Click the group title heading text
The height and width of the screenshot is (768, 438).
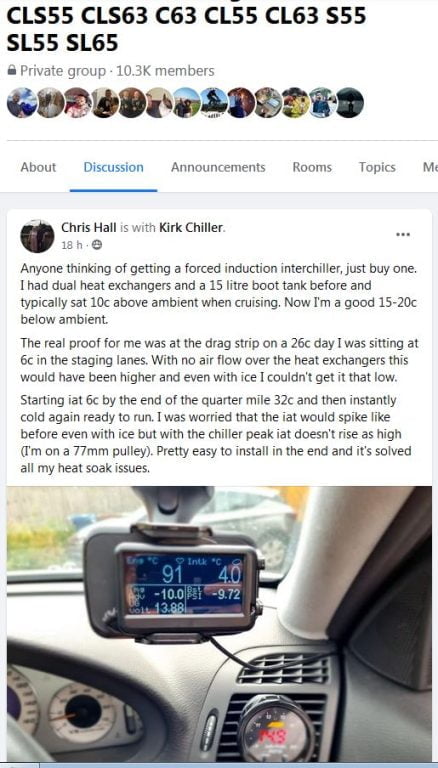click(x=186, y=28)
